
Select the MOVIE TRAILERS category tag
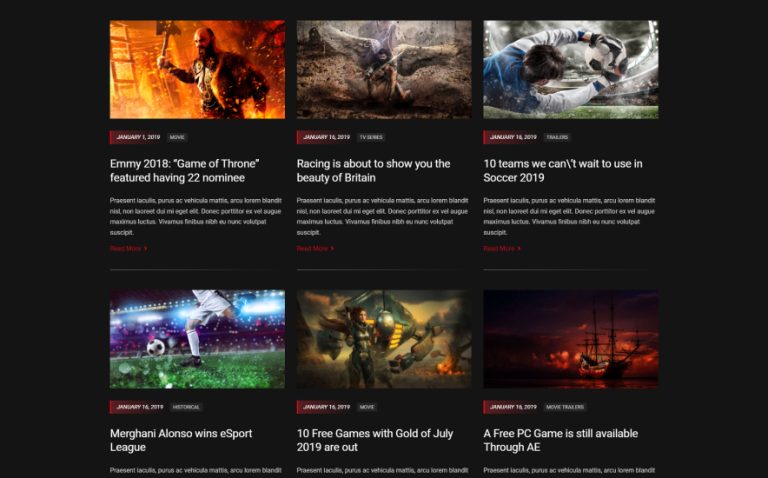(565, 407)
